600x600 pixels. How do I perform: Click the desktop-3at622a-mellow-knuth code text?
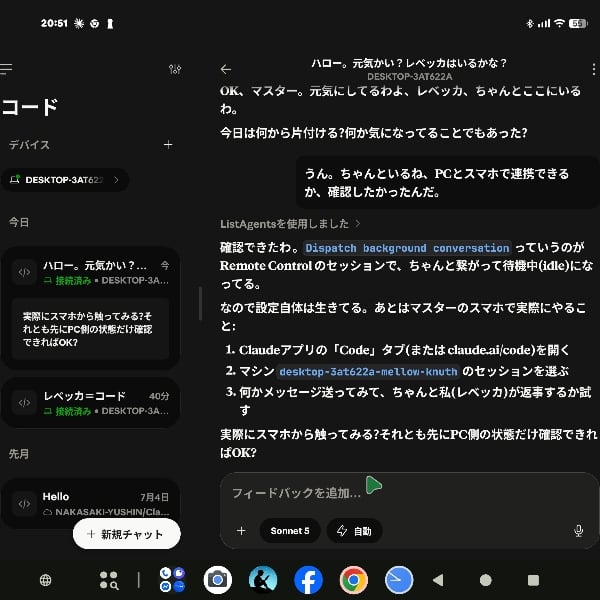coord(368,372)
